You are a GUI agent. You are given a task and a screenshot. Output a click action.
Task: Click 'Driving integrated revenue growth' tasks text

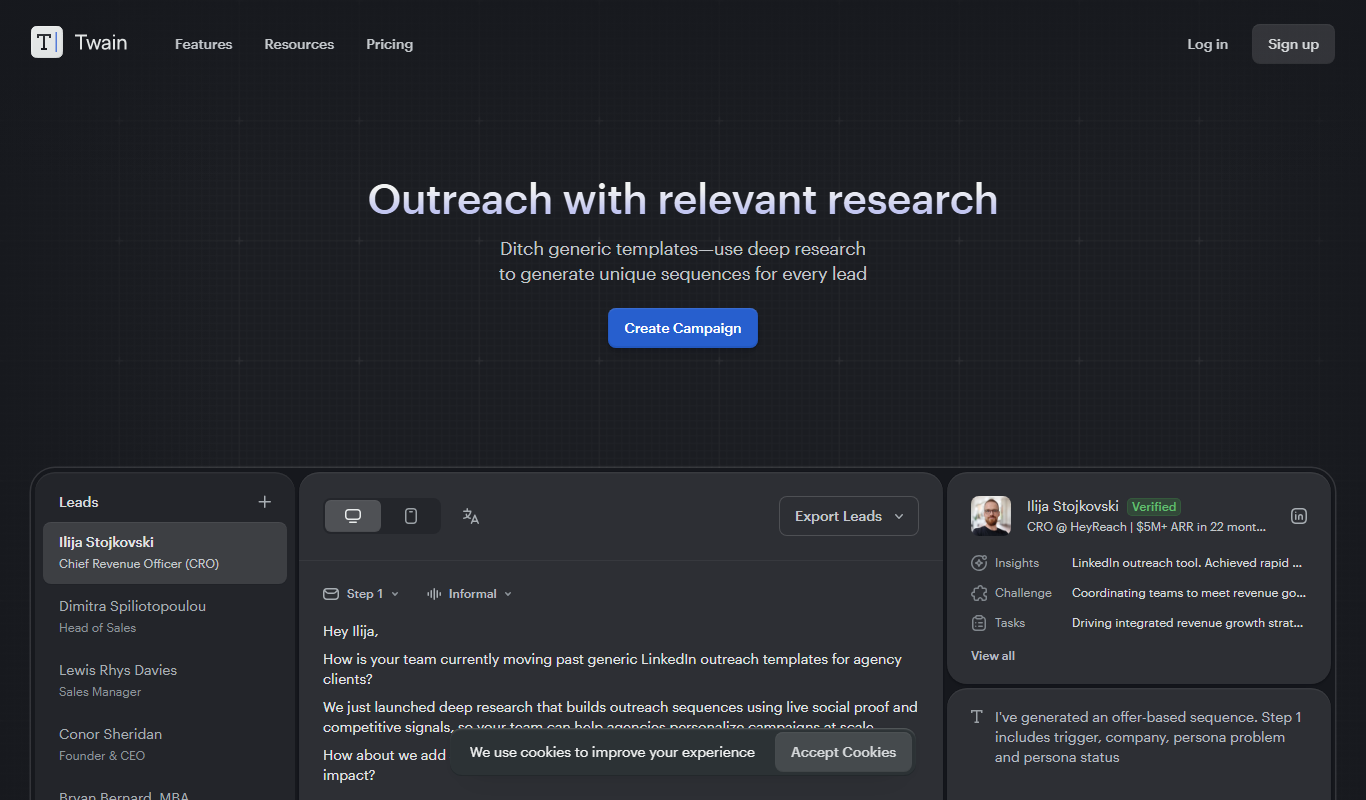click(x=1187, y=623)
